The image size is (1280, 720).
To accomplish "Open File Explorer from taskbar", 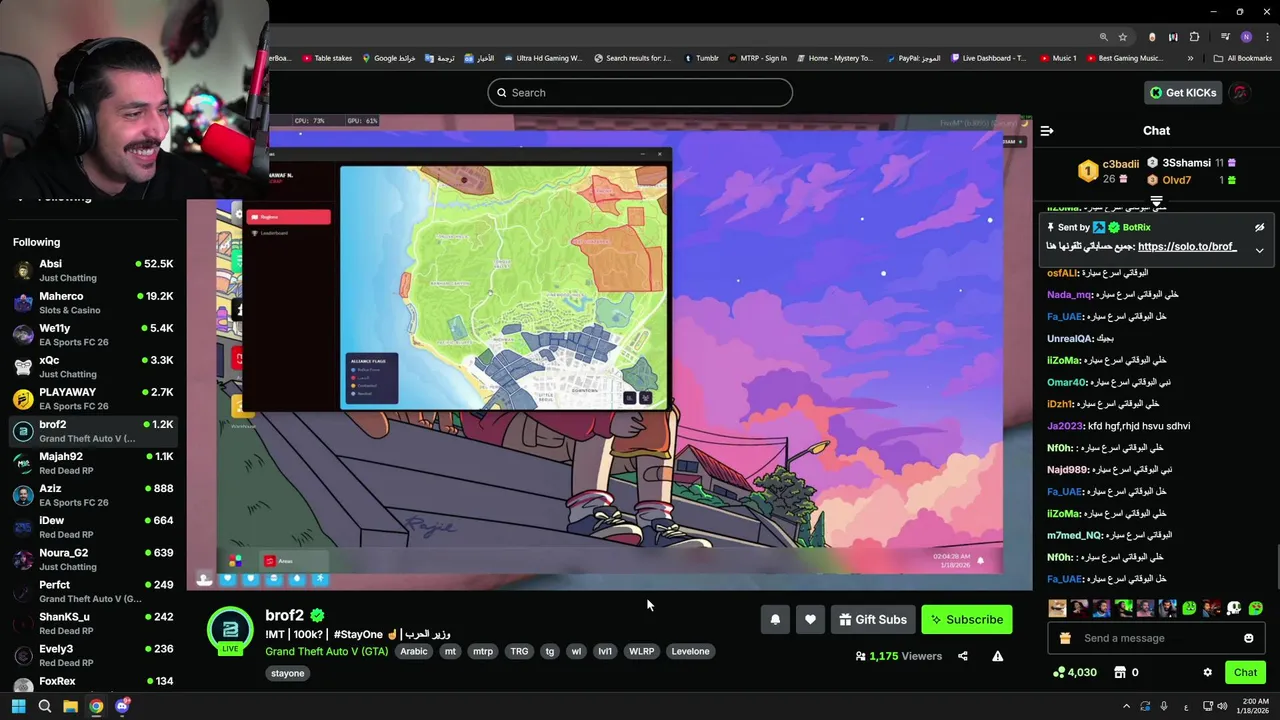I will pos(70,706).
